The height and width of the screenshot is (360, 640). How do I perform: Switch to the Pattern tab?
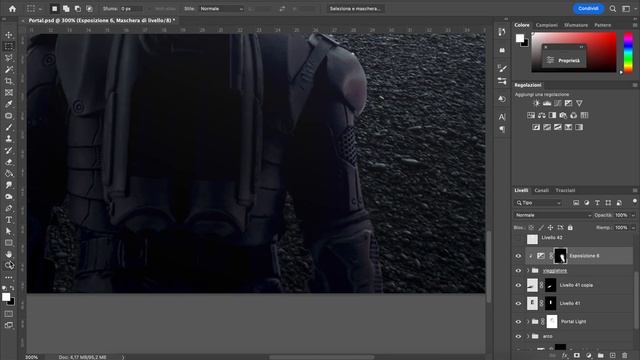click(x=602, y=25)
